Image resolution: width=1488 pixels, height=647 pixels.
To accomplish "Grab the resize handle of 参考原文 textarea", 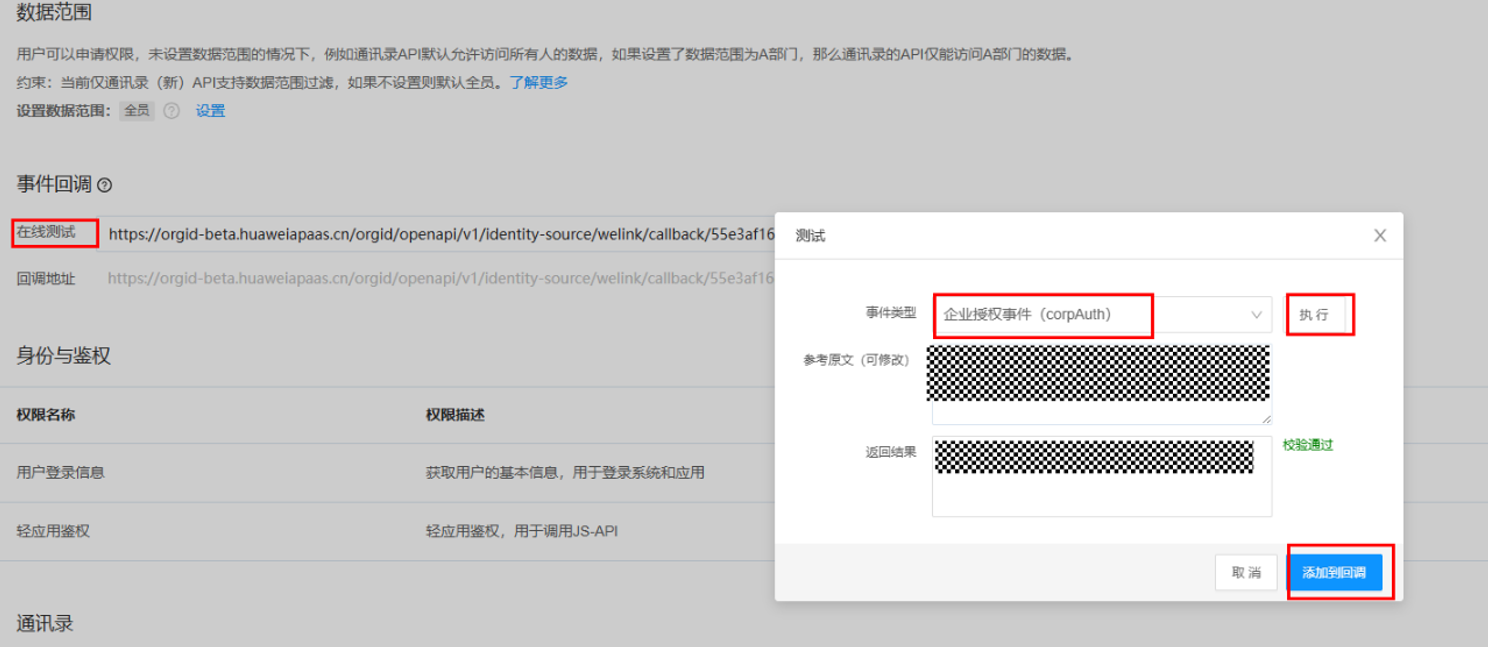I will click(1266, 419).
